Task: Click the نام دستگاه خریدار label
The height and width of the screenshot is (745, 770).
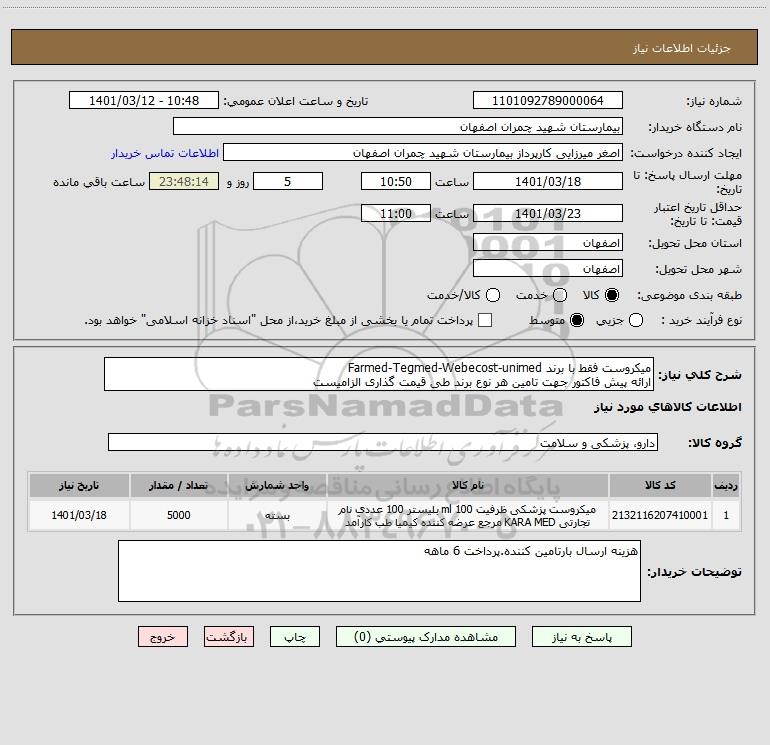Action: pos(695,128)
